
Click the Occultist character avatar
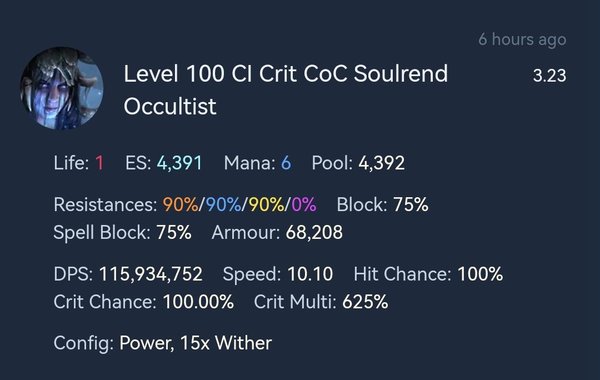[62, 88]
